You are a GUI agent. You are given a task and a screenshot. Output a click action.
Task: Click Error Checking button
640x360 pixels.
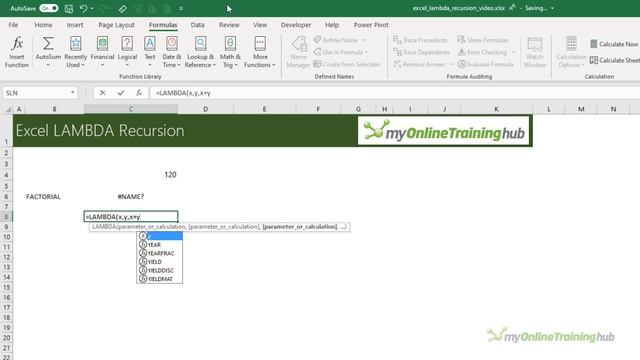click(482, 52)
